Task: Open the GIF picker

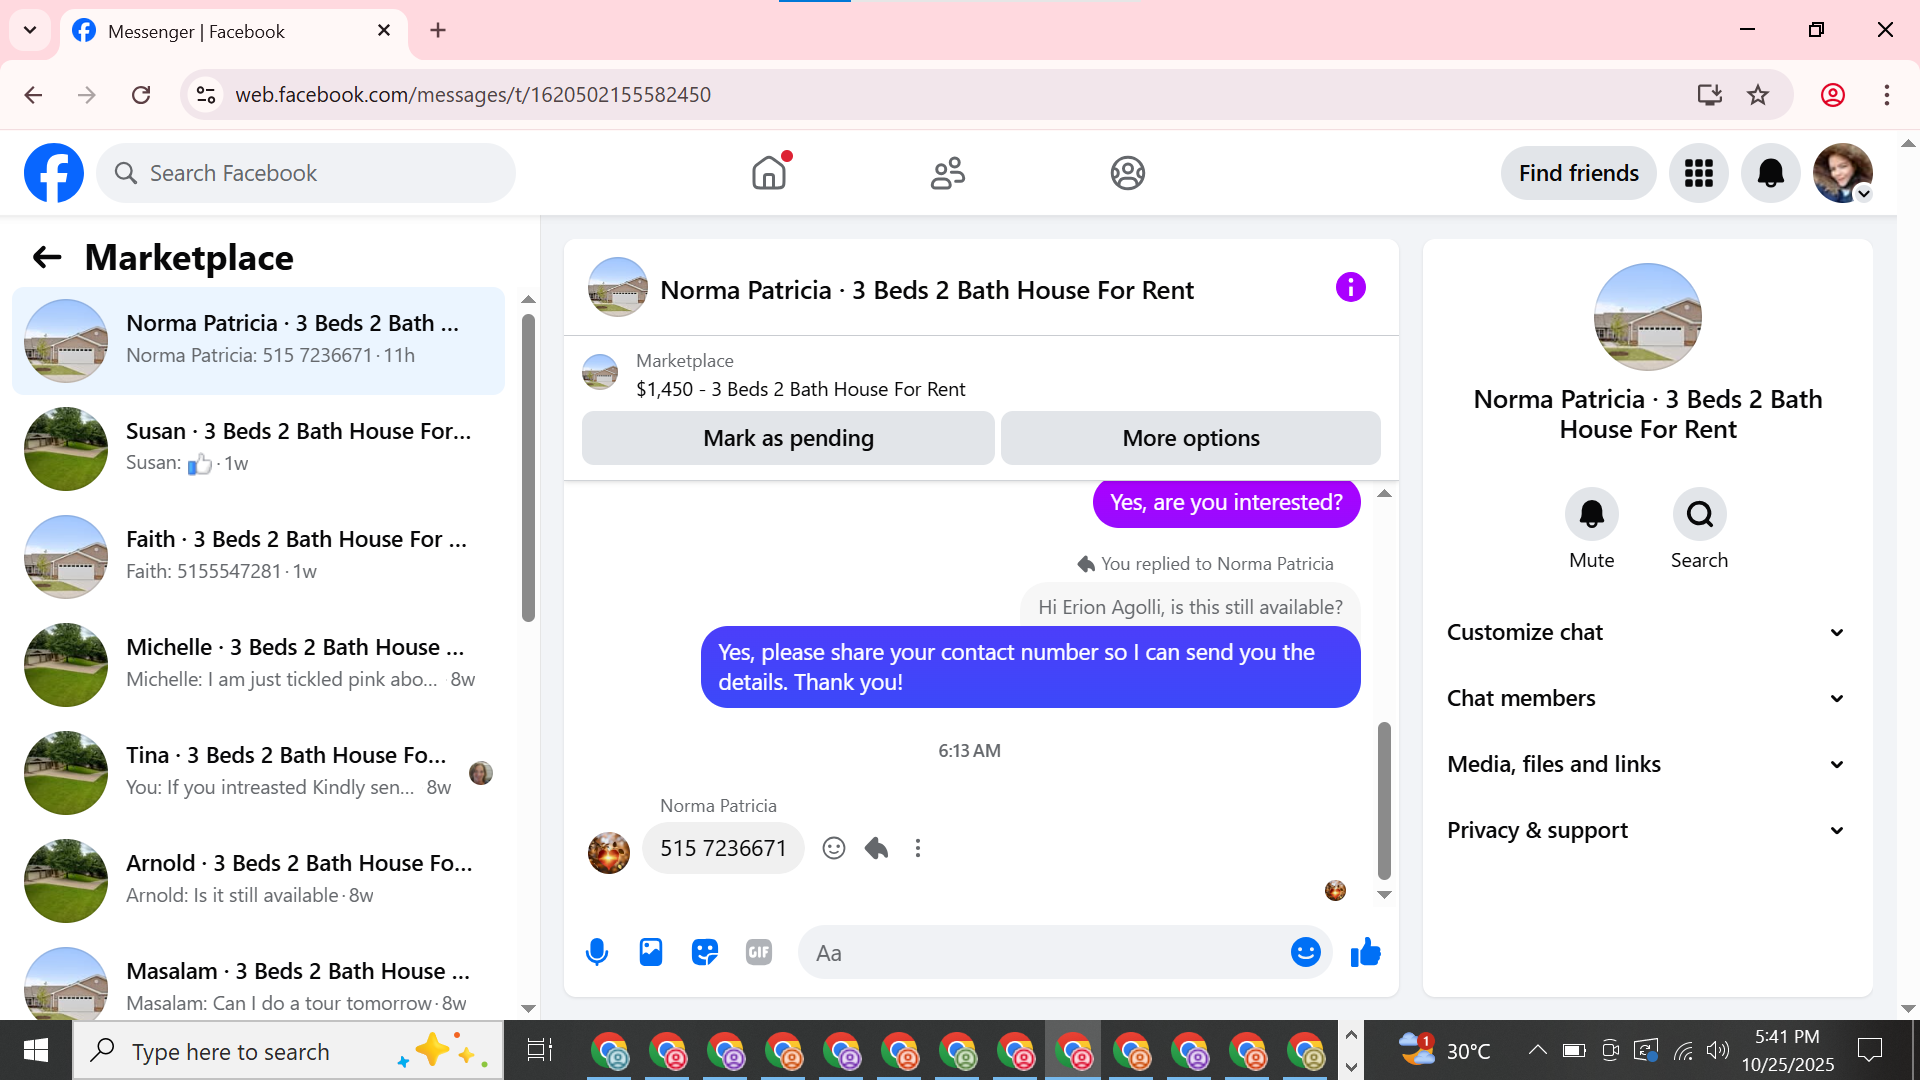Action: [x=759, y=952]
